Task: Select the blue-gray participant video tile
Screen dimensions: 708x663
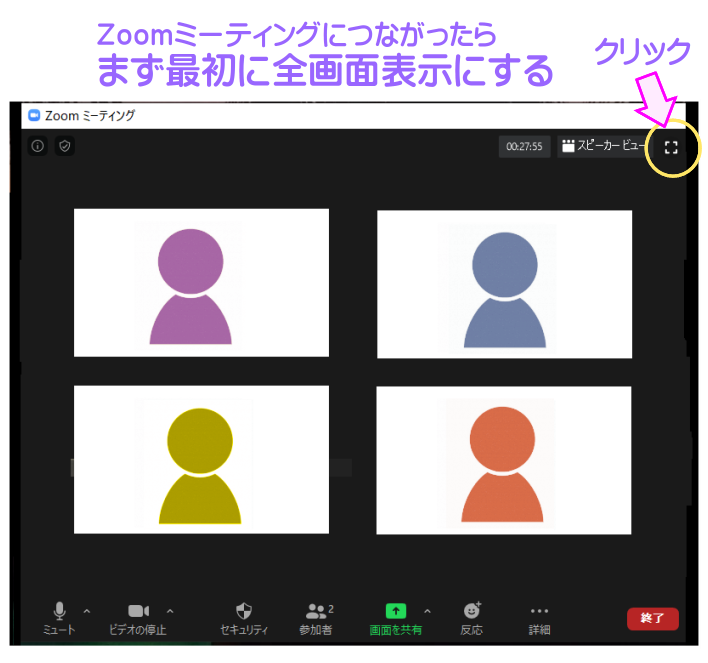Action: tap(504, 284)
